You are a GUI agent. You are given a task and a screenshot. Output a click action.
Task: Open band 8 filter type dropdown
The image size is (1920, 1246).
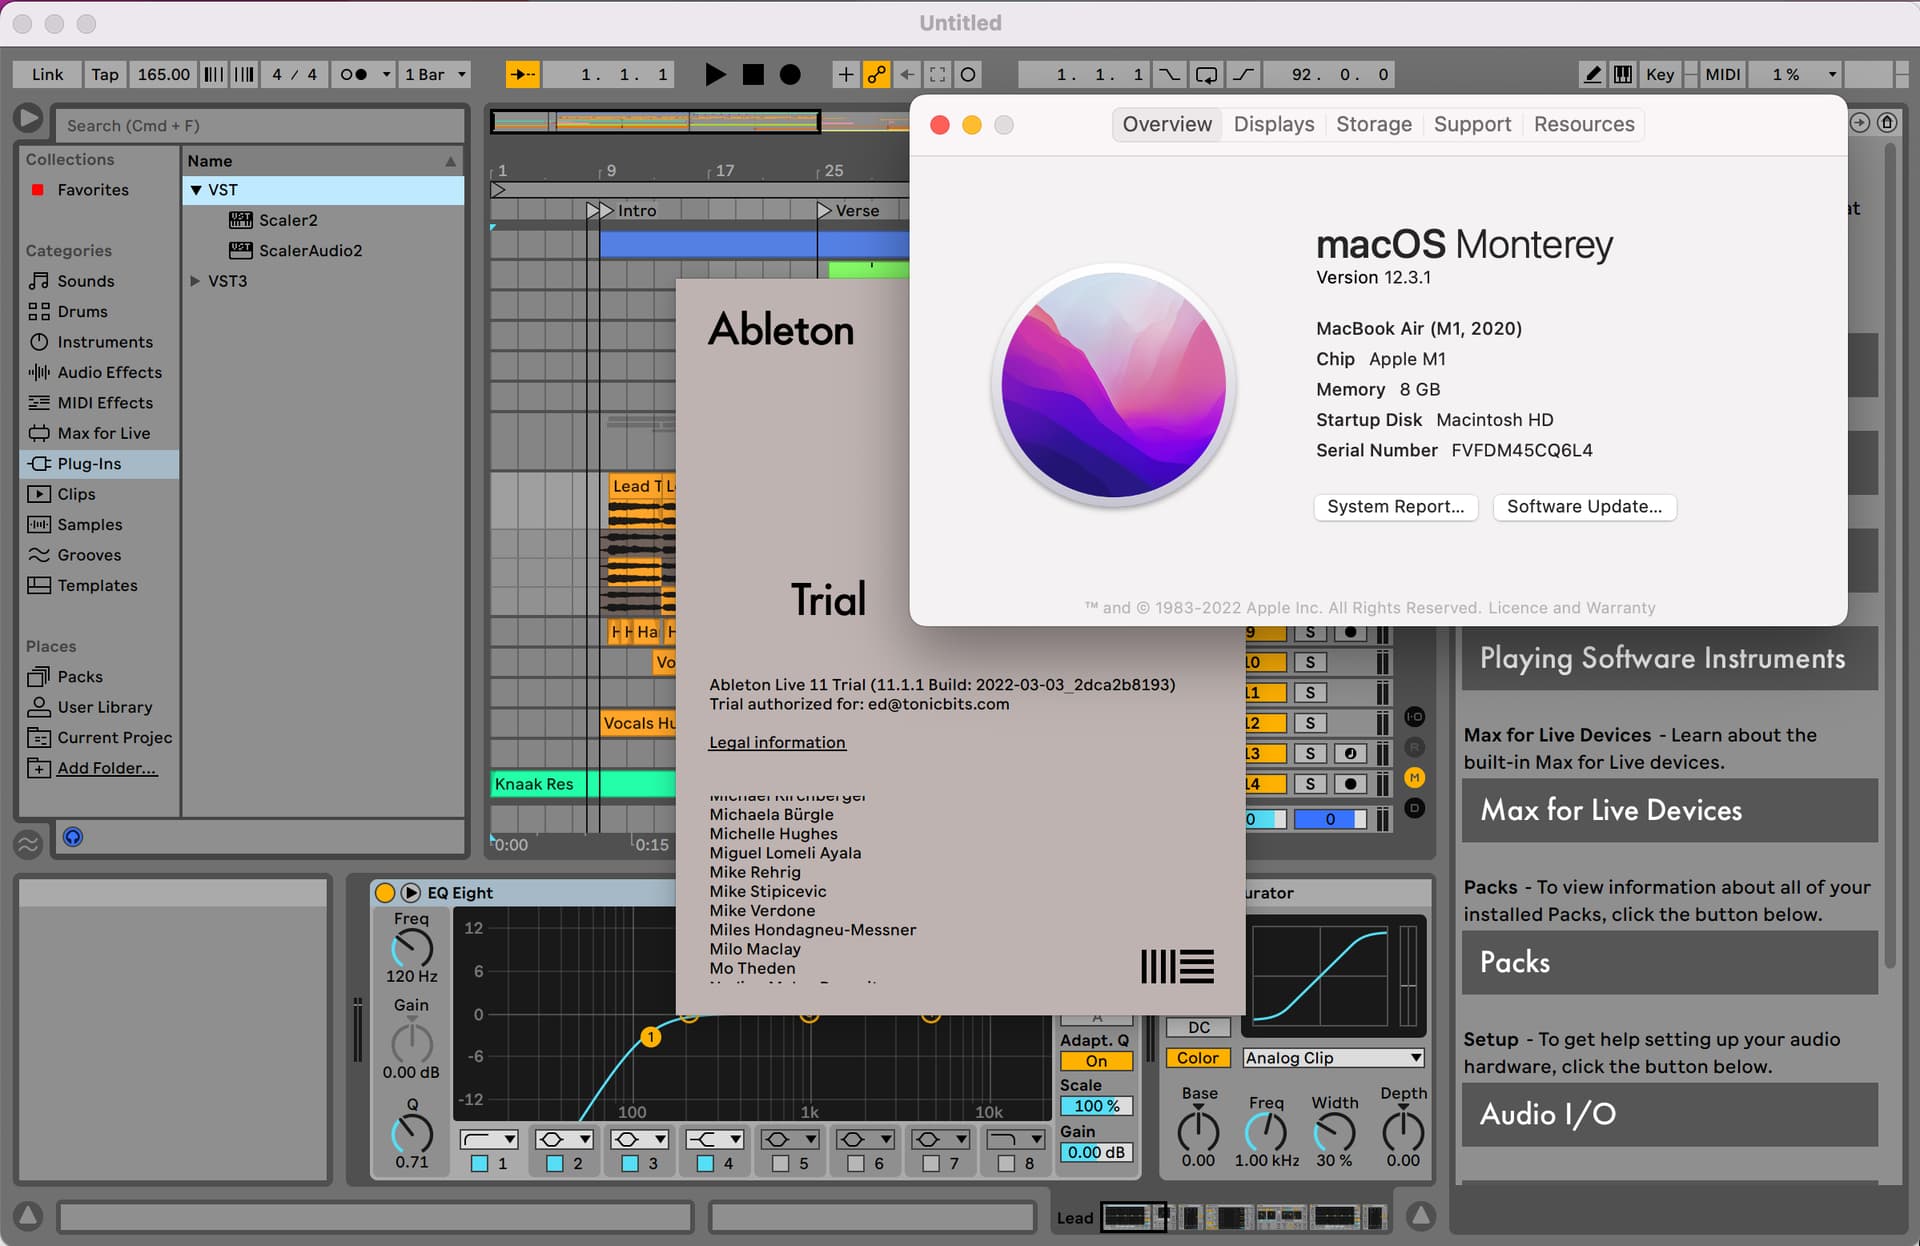pyautogui.click(x=1015, y=1139)
